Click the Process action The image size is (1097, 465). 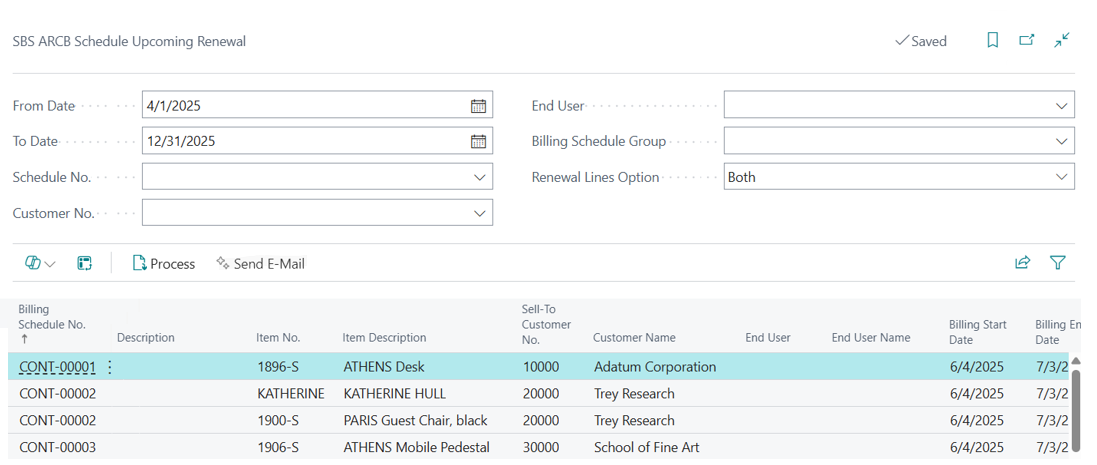pos(164,264)
